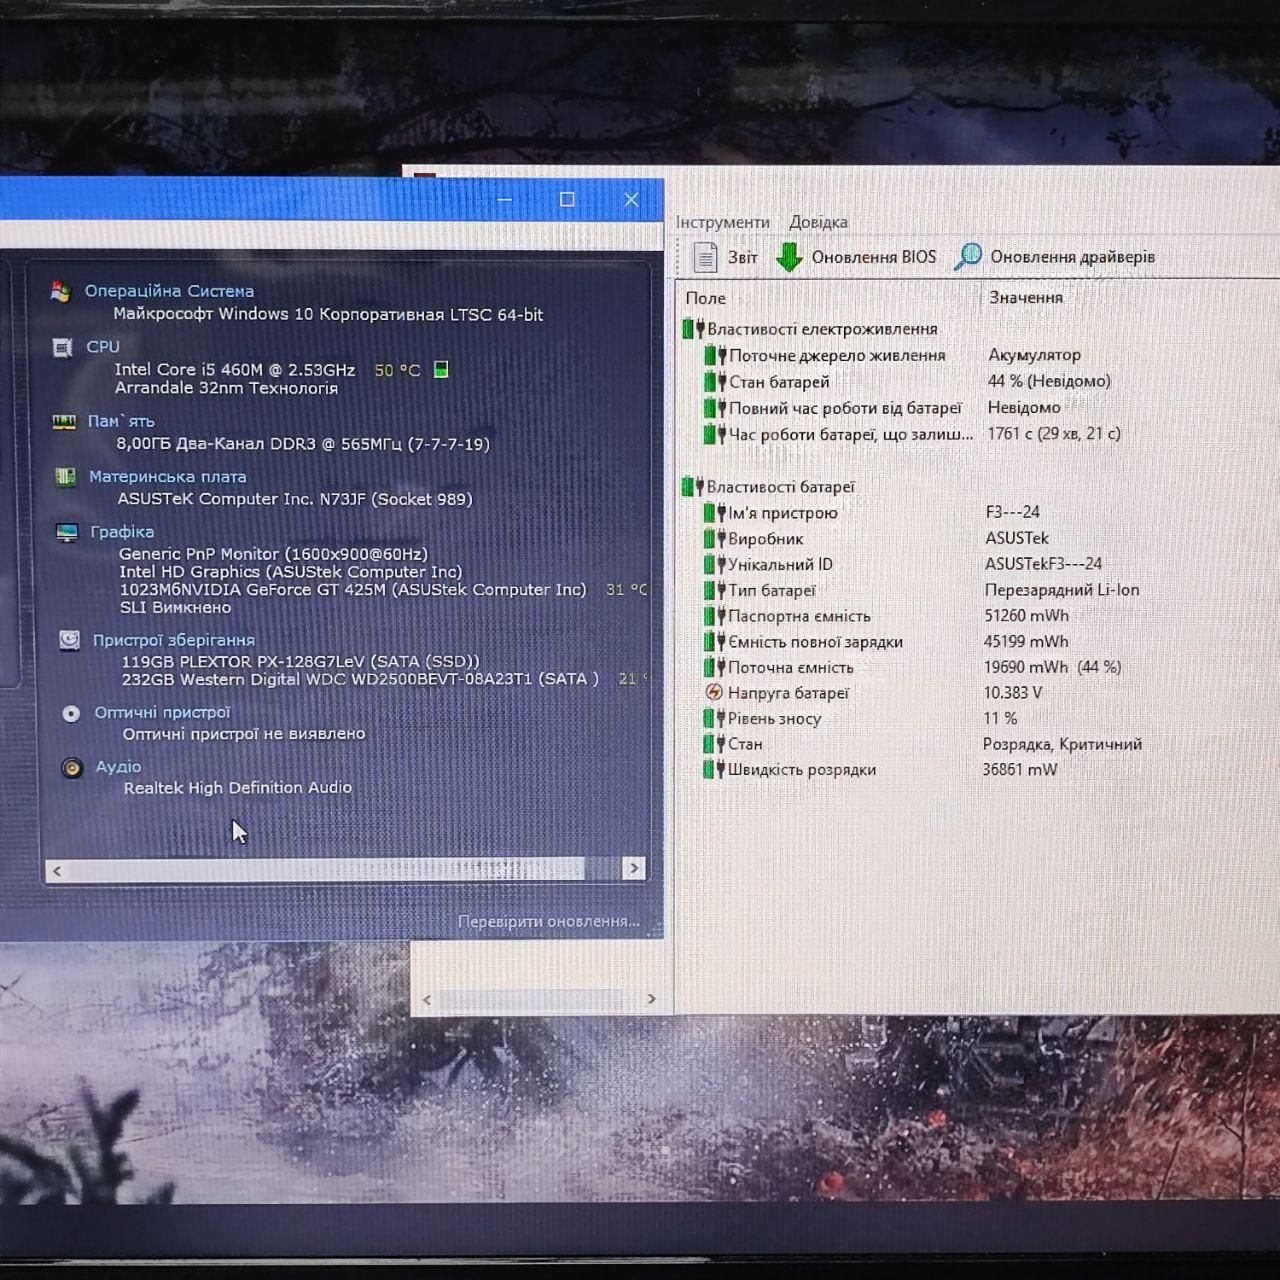Click the icon beside Рівень зносу row
The height and width of the screenshot is (1280, 1280).
tap(714, 718)
